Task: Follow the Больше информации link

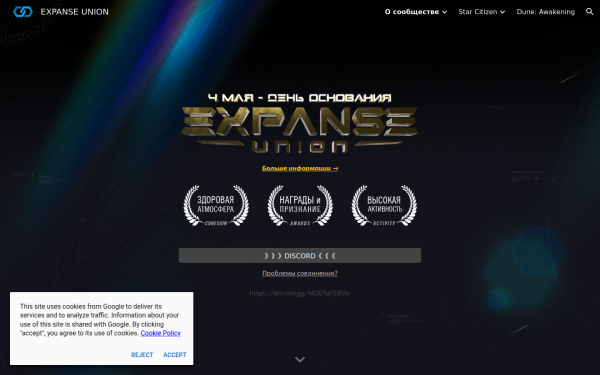Action: coord(300,168)
